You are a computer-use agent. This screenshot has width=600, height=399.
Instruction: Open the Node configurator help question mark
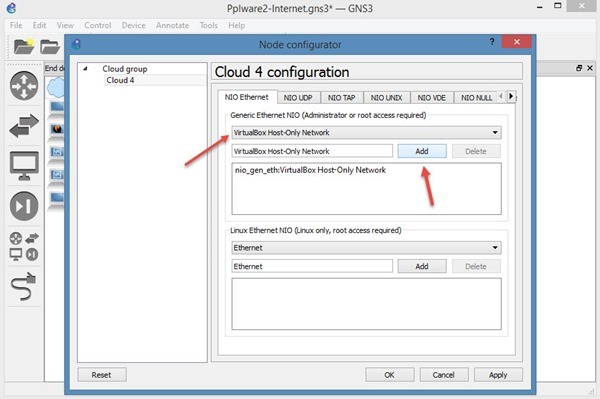click(x=492, y=41)
